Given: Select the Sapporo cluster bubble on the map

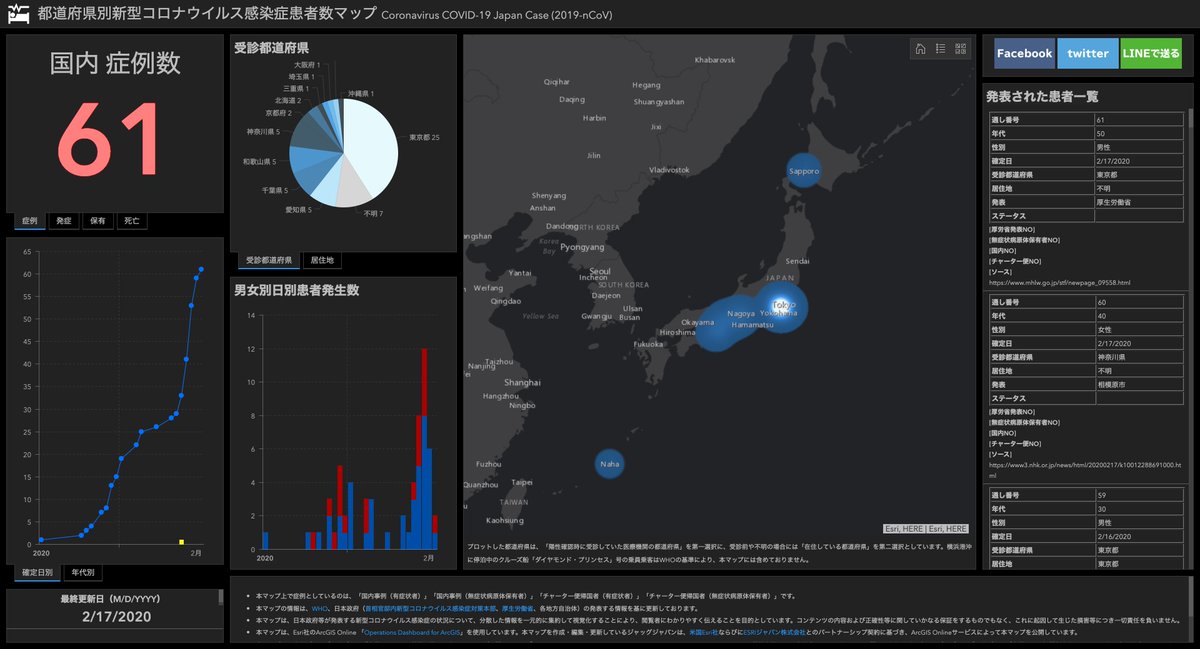Looking at the screenshot, I should (804, 171).
